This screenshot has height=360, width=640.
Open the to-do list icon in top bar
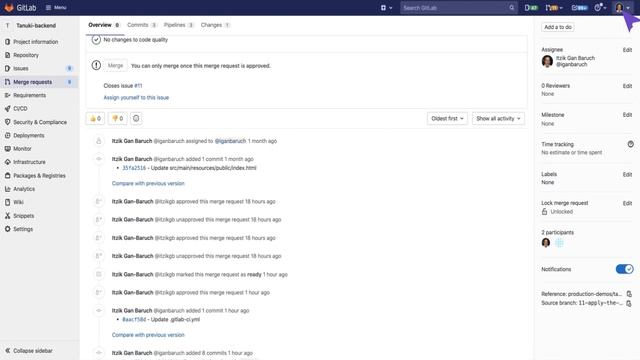[579, 7]
